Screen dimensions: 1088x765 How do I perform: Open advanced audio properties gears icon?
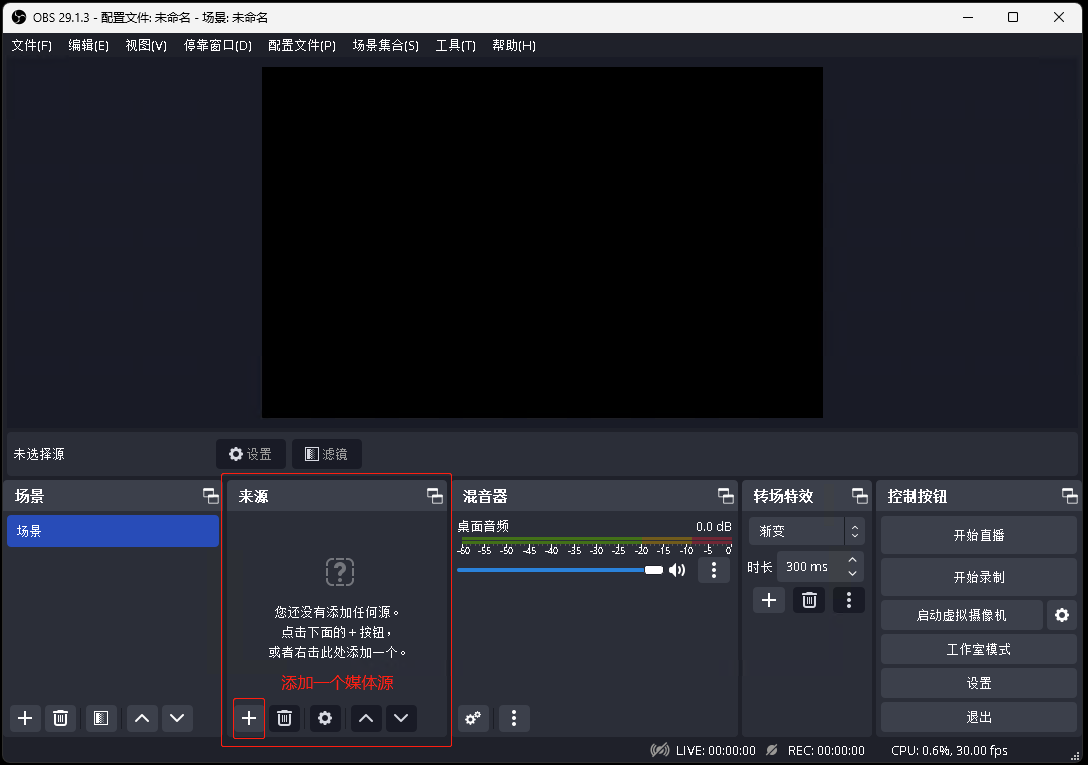coord(473,718)
